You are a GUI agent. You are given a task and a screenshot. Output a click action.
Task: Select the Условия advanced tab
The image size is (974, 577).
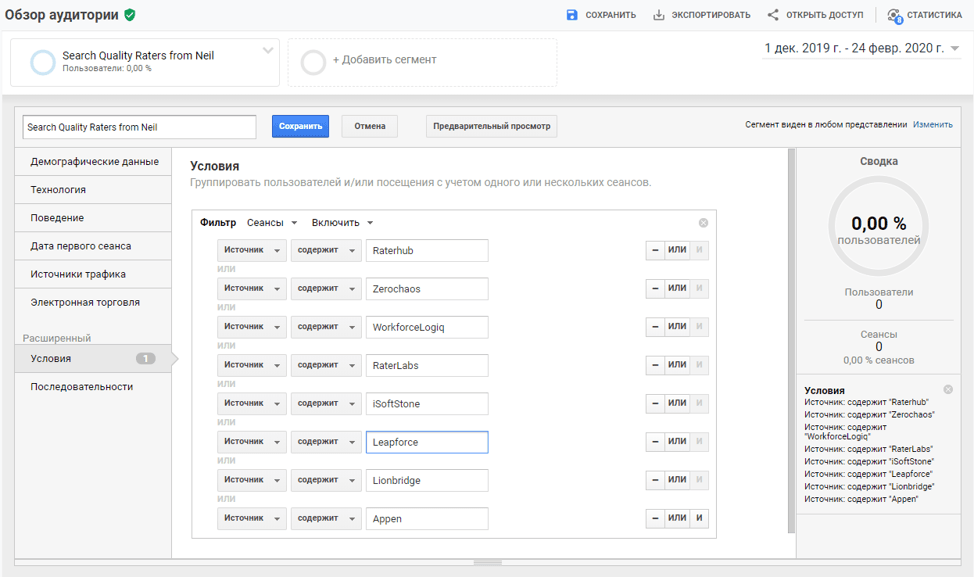coord(93,358)
